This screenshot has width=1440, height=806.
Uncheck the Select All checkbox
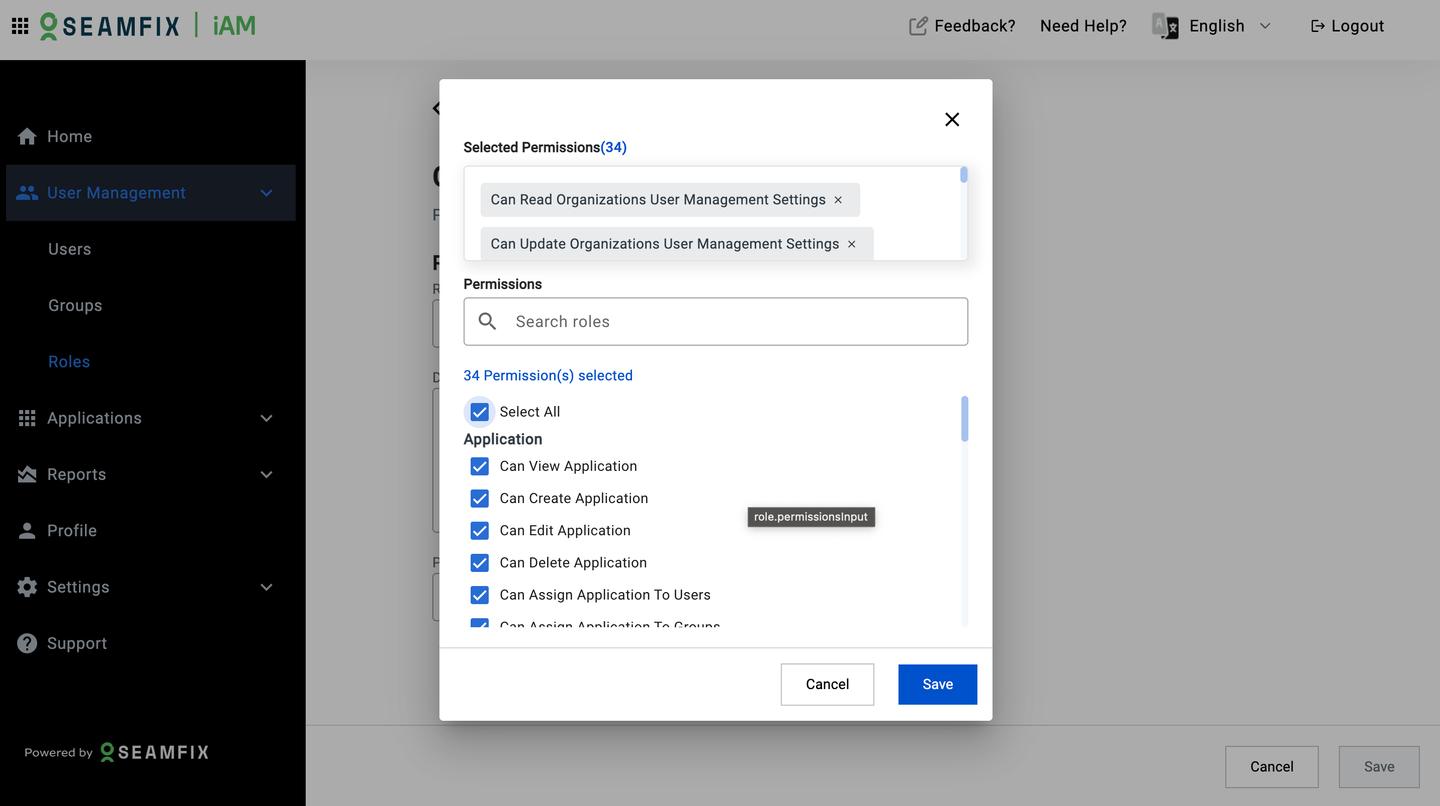(480, 412)
